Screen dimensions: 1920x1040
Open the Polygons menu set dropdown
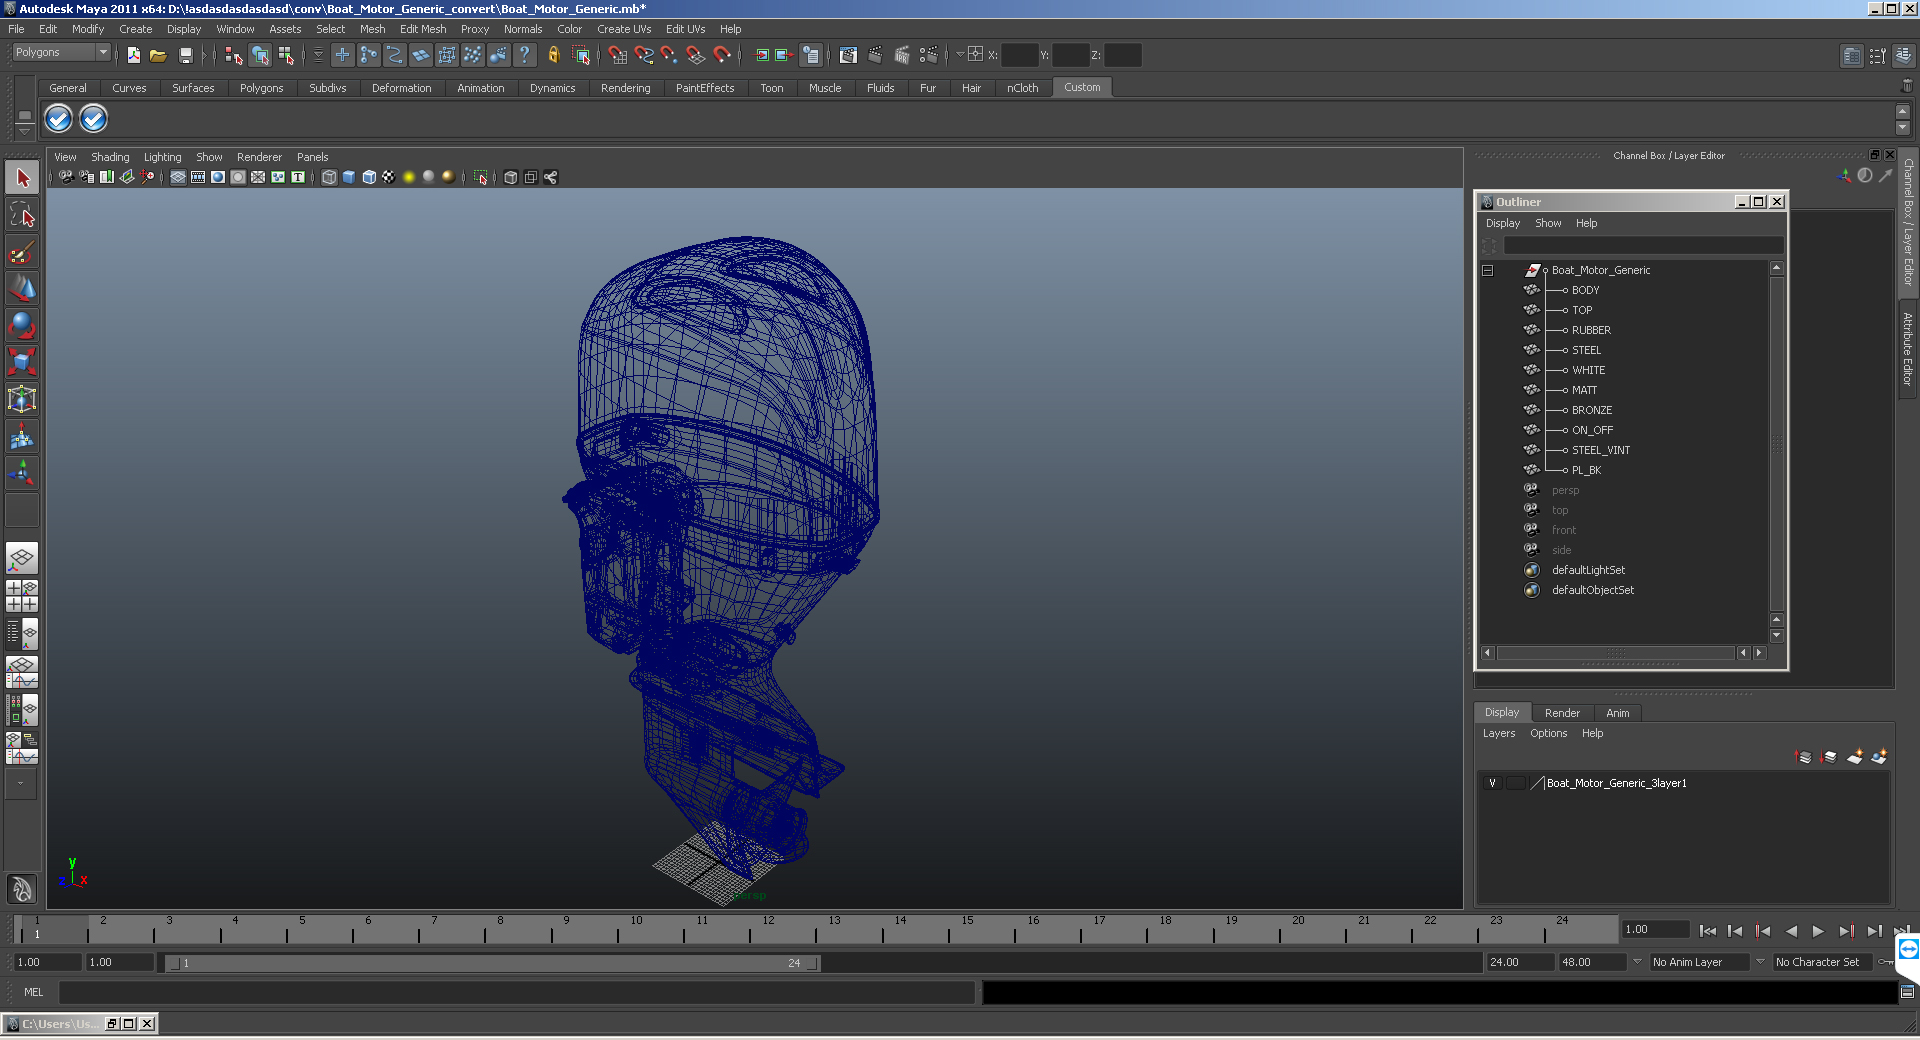click(x=61, y=52)
